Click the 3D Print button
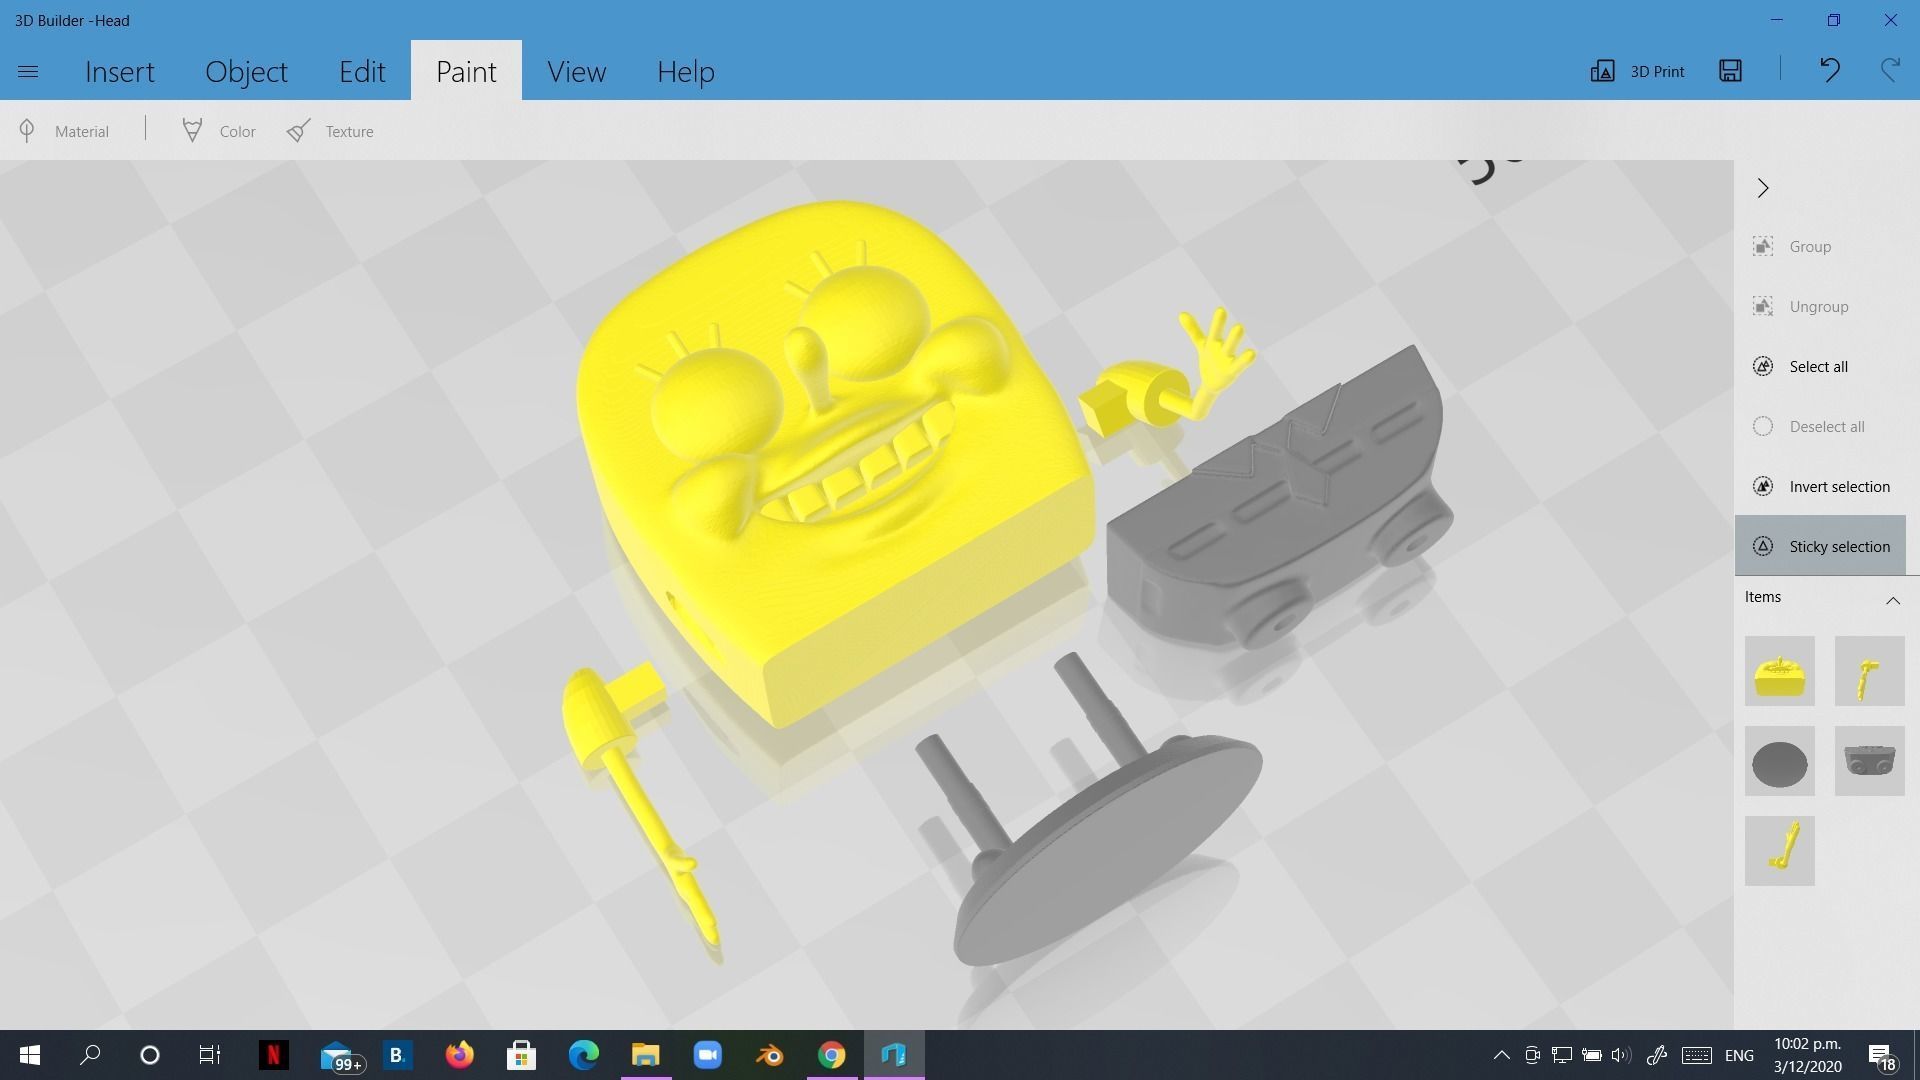The width and height of the screenshot is (1920, 1080). [x=1637, y=71]
